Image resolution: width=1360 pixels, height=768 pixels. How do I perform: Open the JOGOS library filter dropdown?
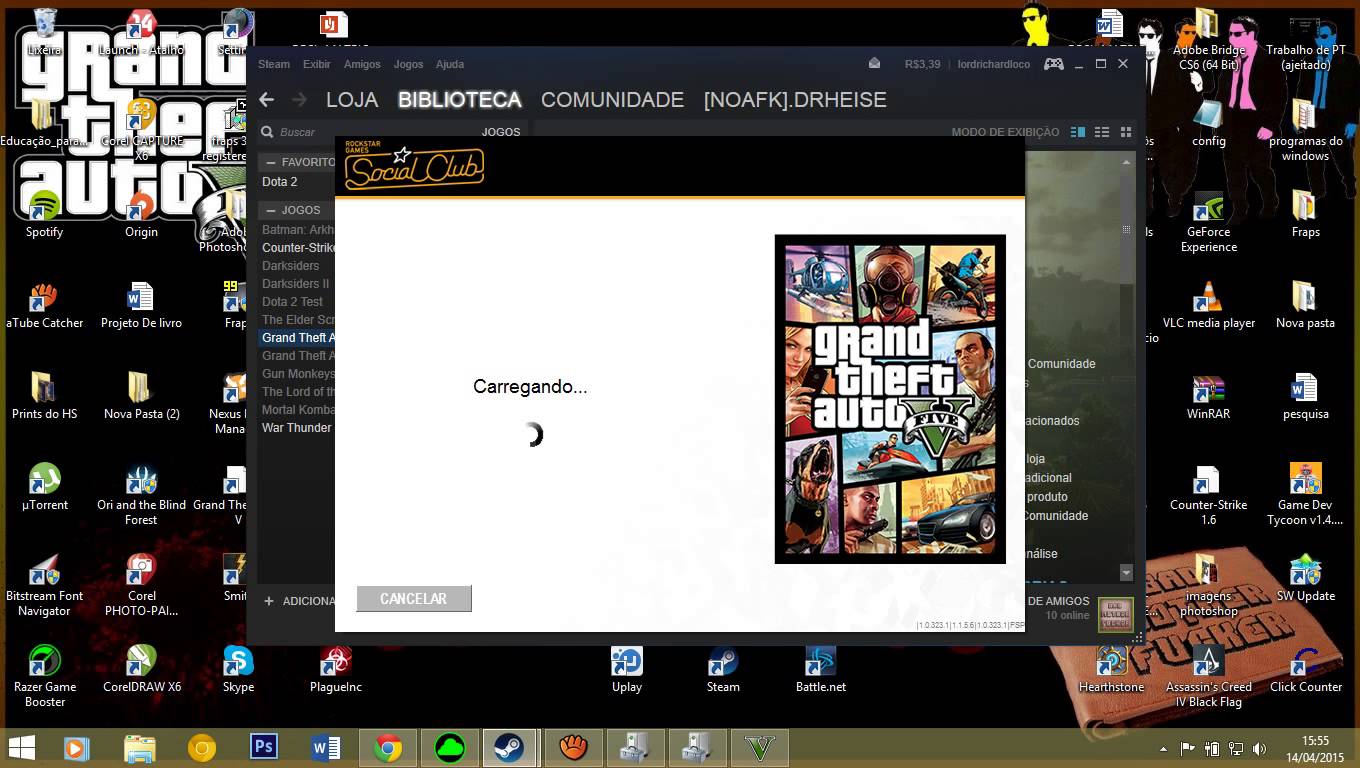[500, 132]
